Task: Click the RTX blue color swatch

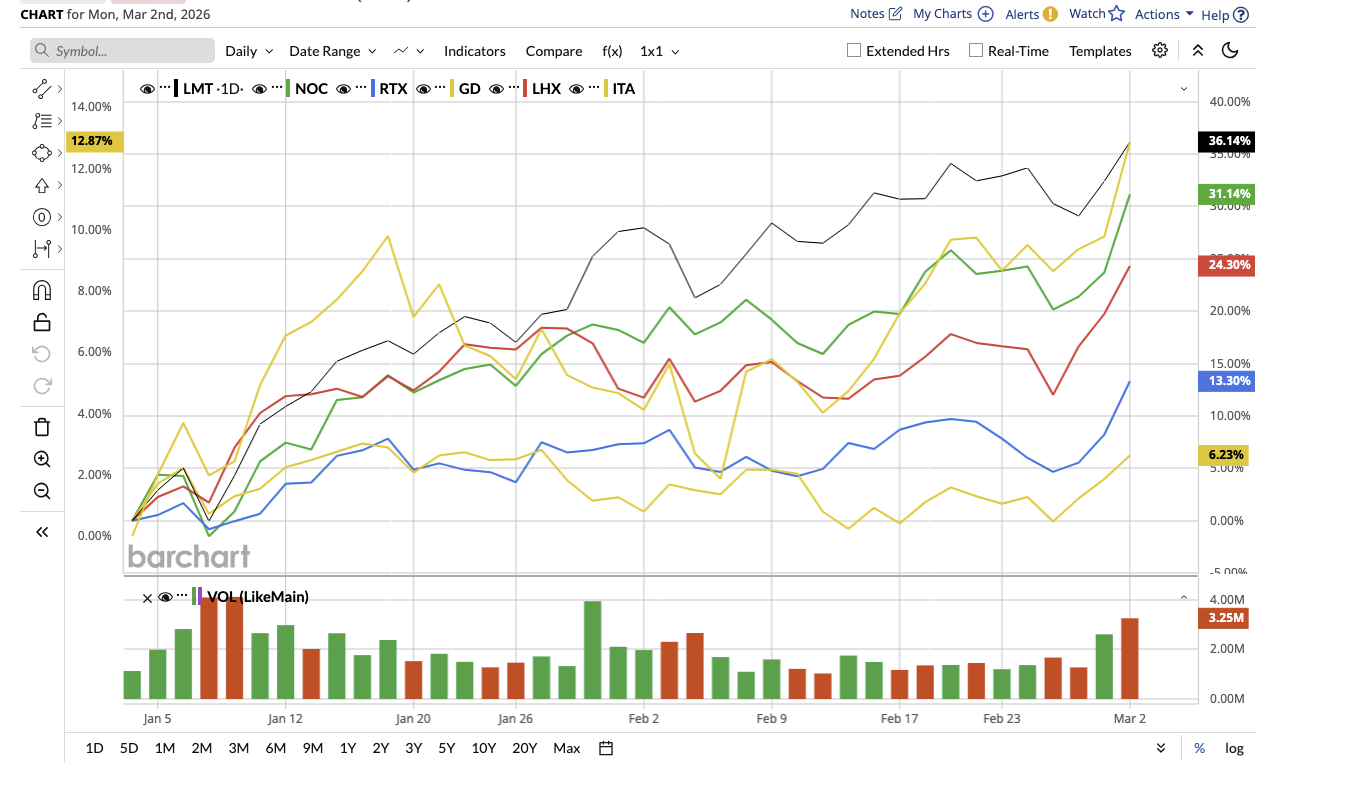Action: click(371, 88)
